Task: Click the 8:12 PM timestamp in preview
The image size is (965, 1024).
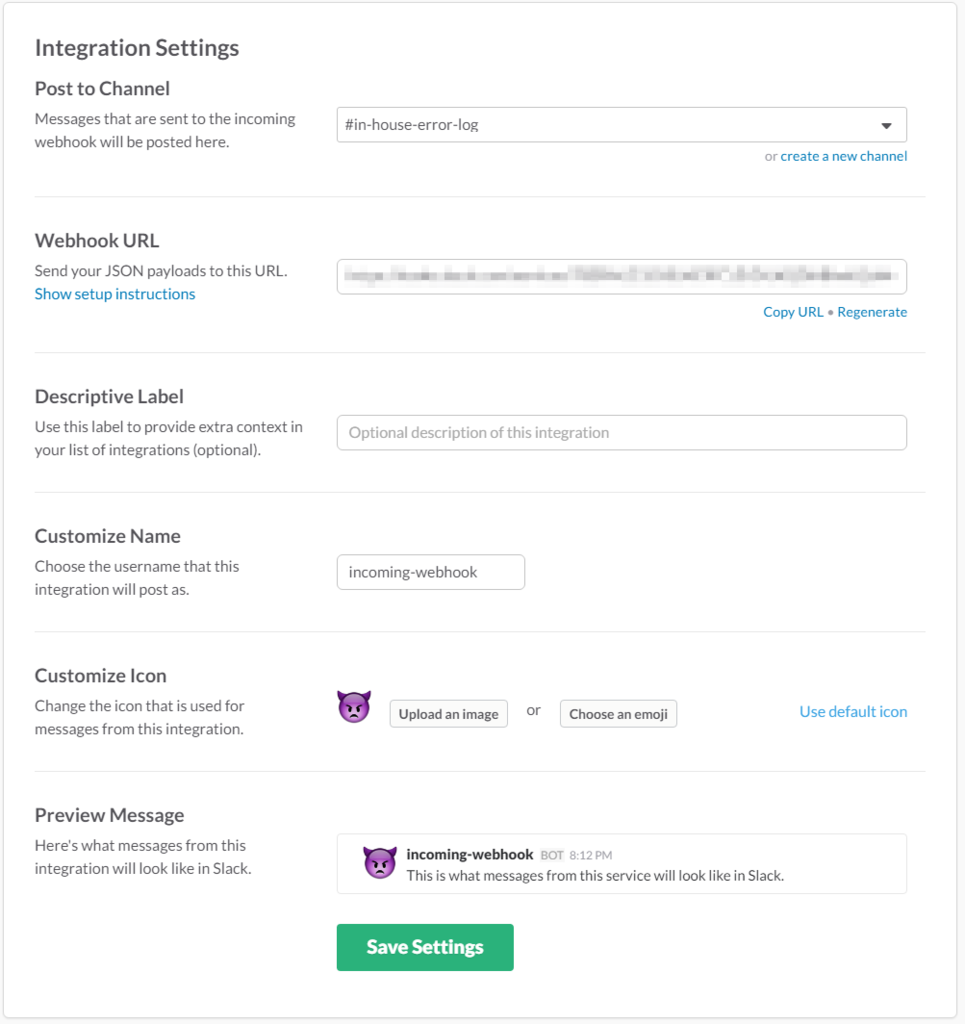Action: (x=591, y=856)
